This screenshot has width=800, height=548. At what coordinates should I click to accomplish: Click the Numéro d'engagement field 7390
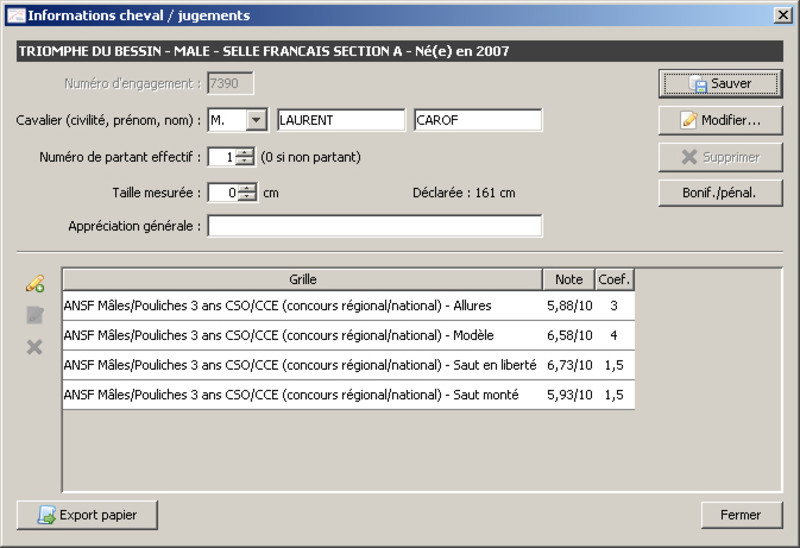[230, 83]
